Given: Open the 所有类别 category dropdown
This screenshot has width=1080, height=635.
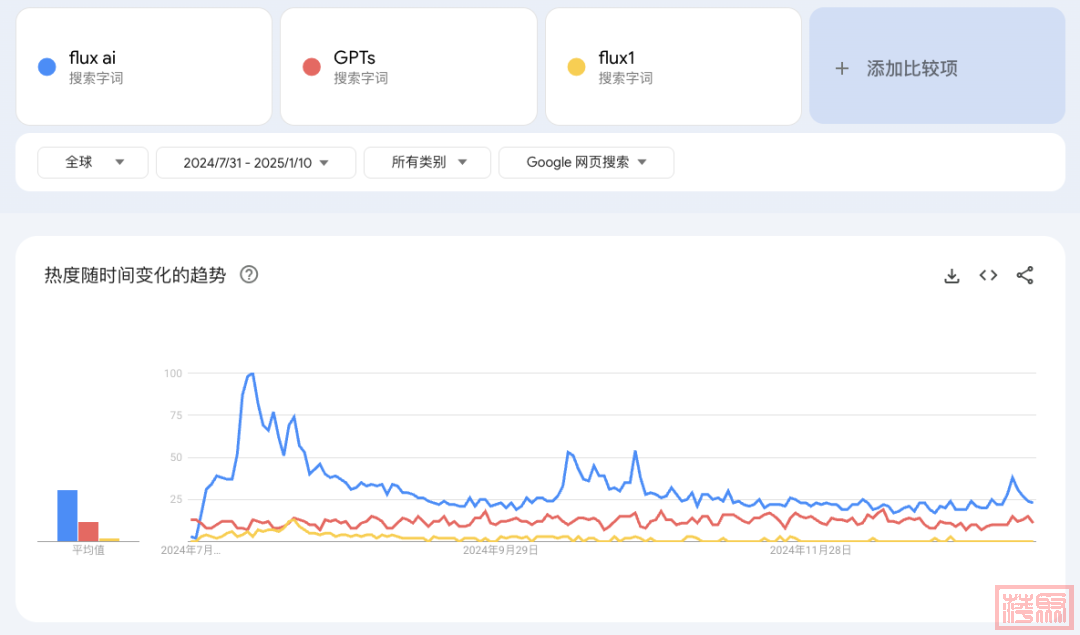Looking at the screenshot, I should coord(427,162).
